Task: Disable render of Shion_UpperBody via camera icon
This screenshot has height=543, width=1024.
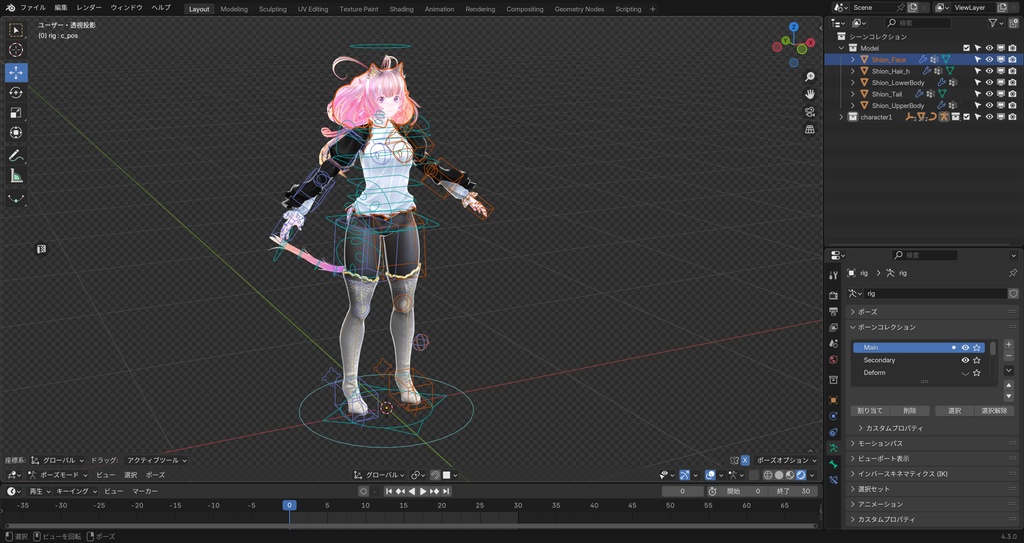Action: (x=1012, y=105)
